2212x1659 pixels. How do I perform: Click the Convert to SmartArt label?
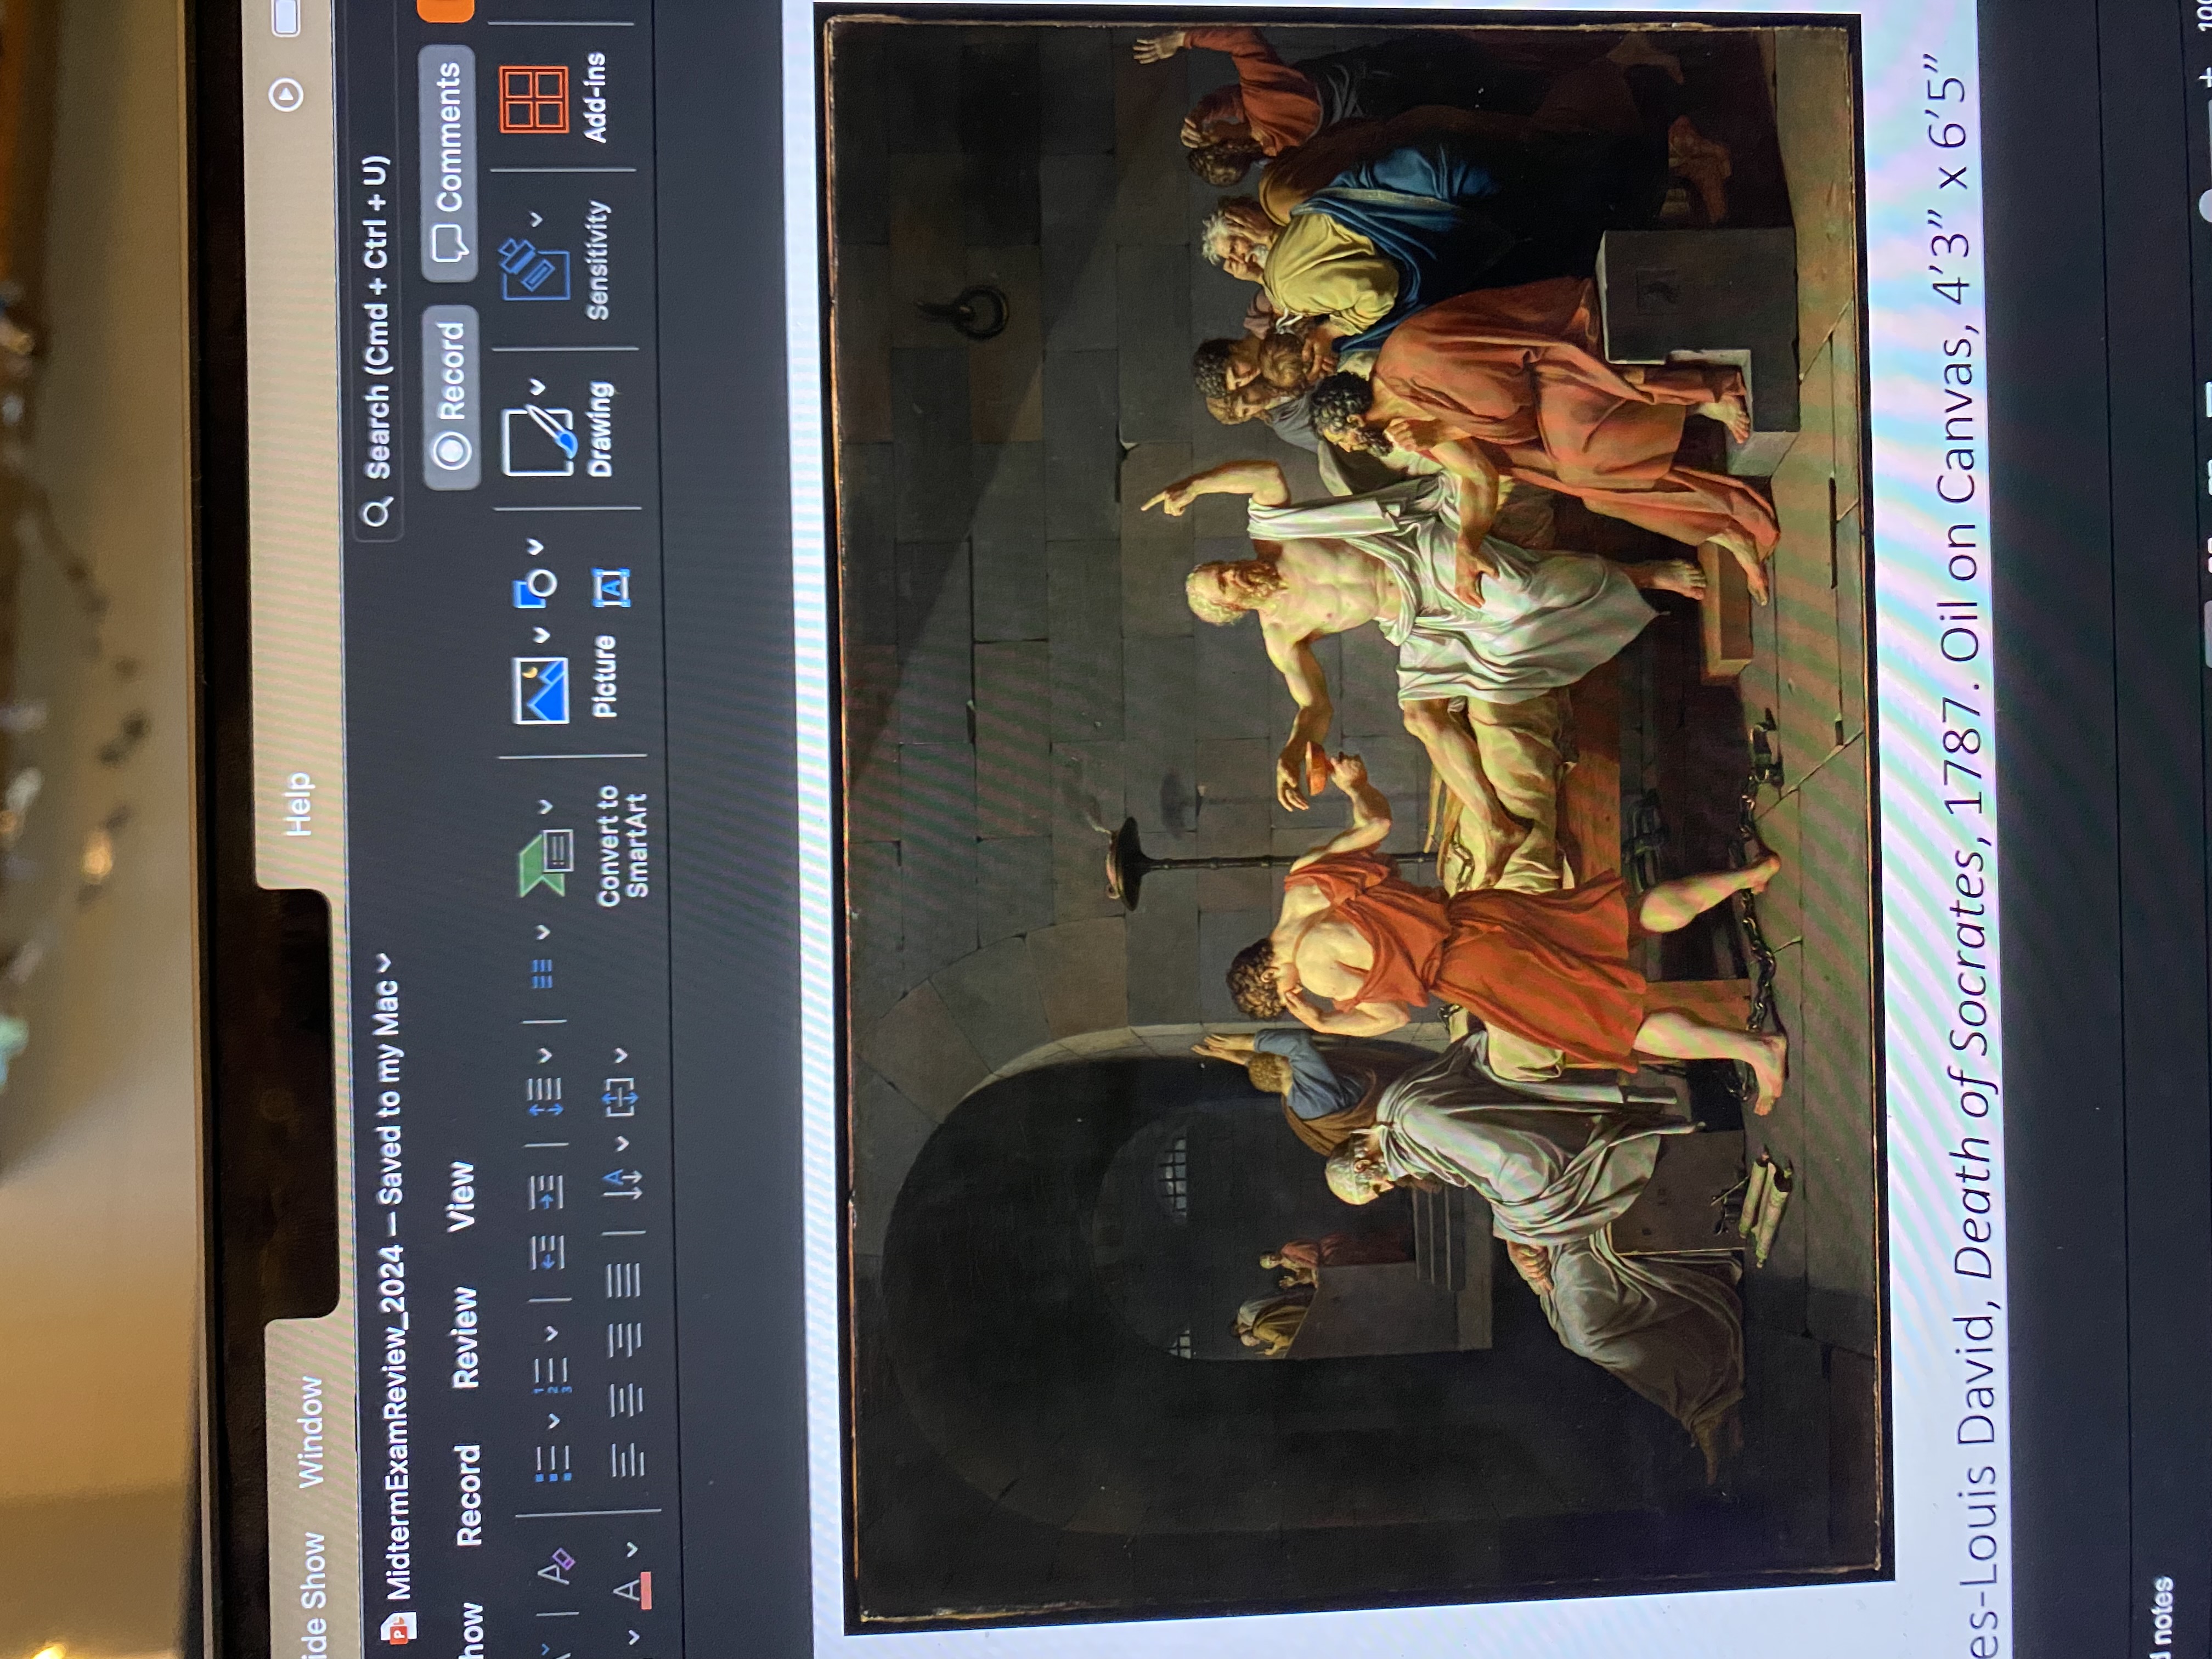point(623,846)
